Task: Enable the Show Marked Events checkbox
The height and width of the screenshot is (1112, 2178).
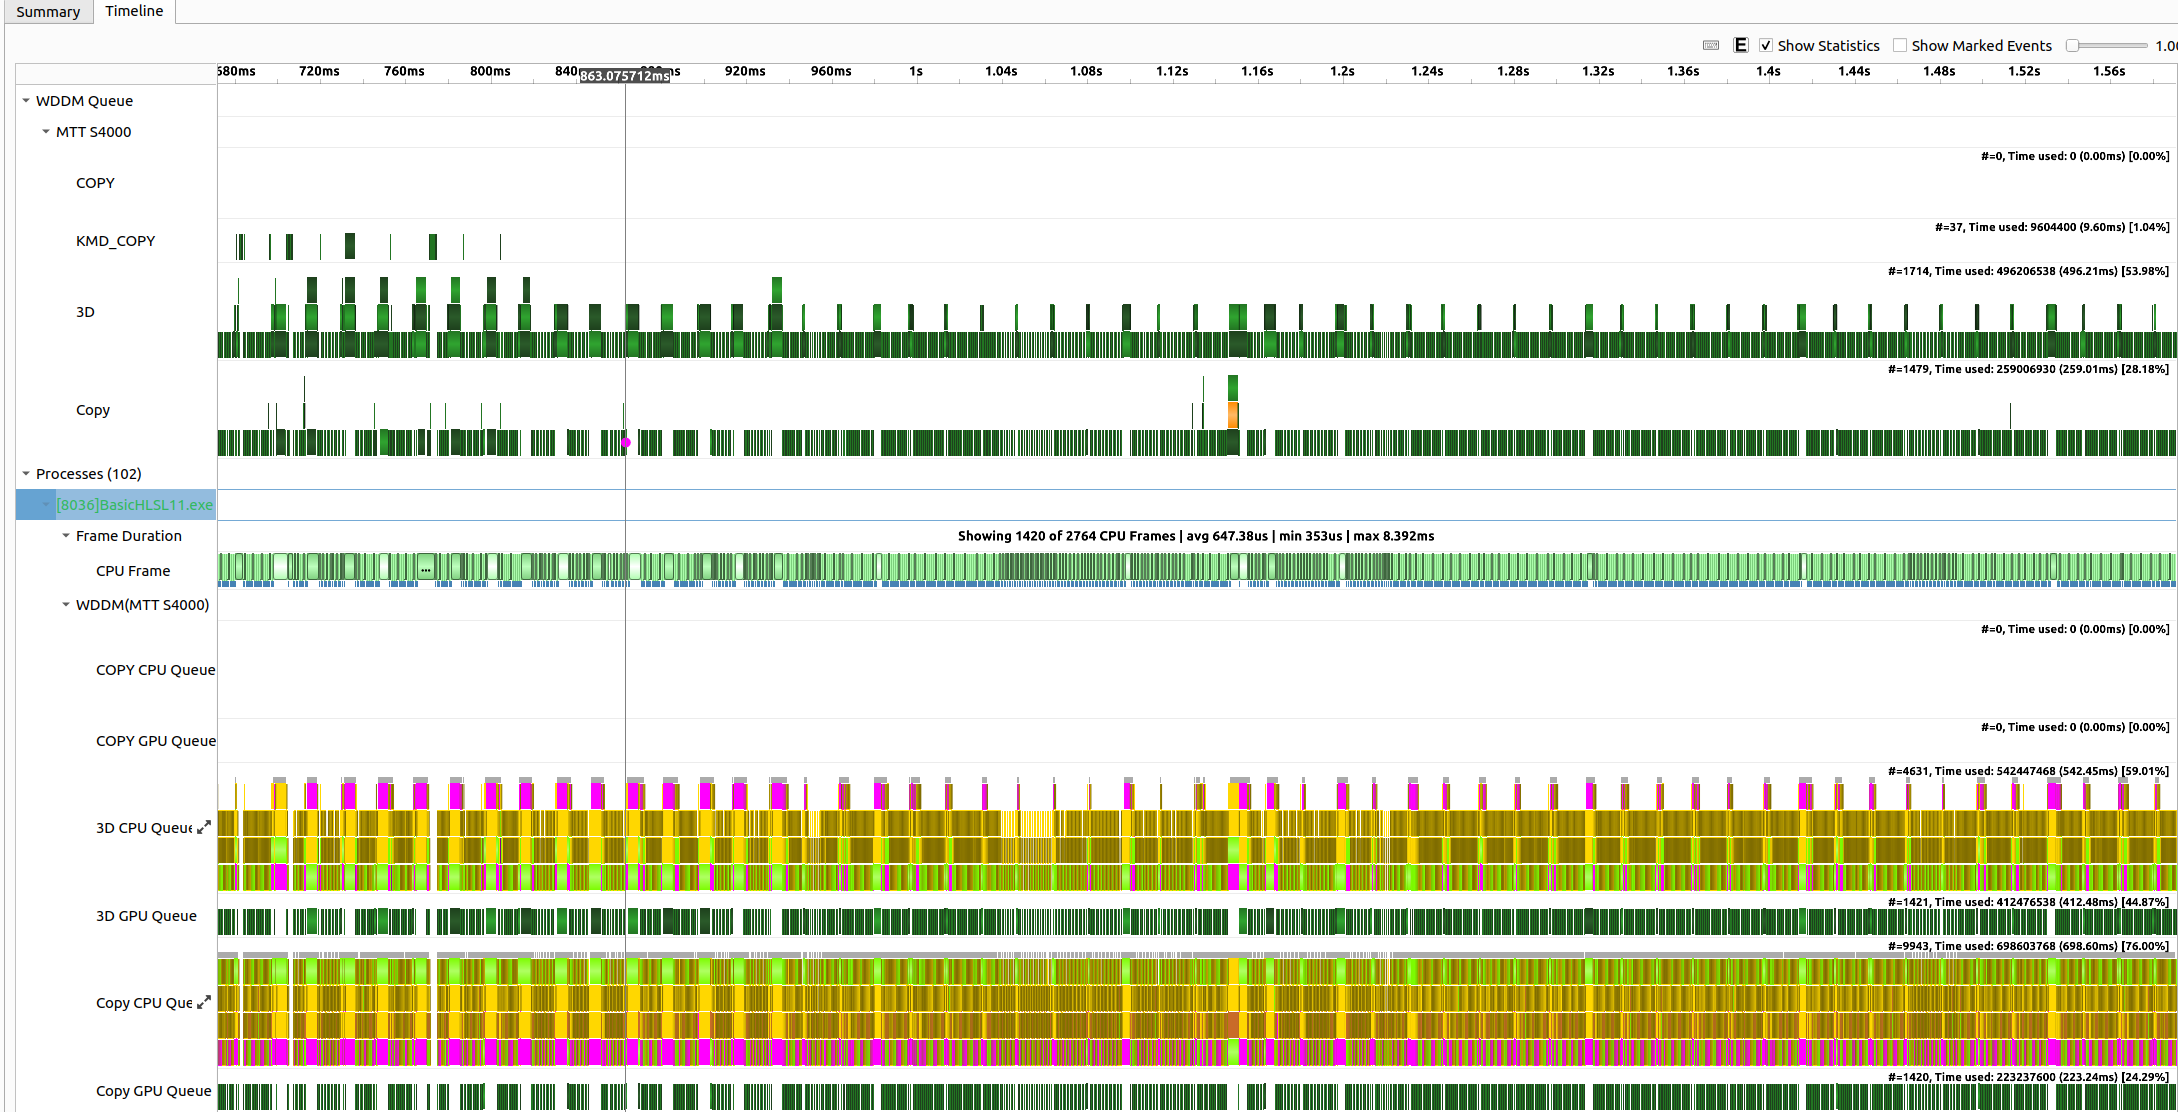Action: point(1900,46)
